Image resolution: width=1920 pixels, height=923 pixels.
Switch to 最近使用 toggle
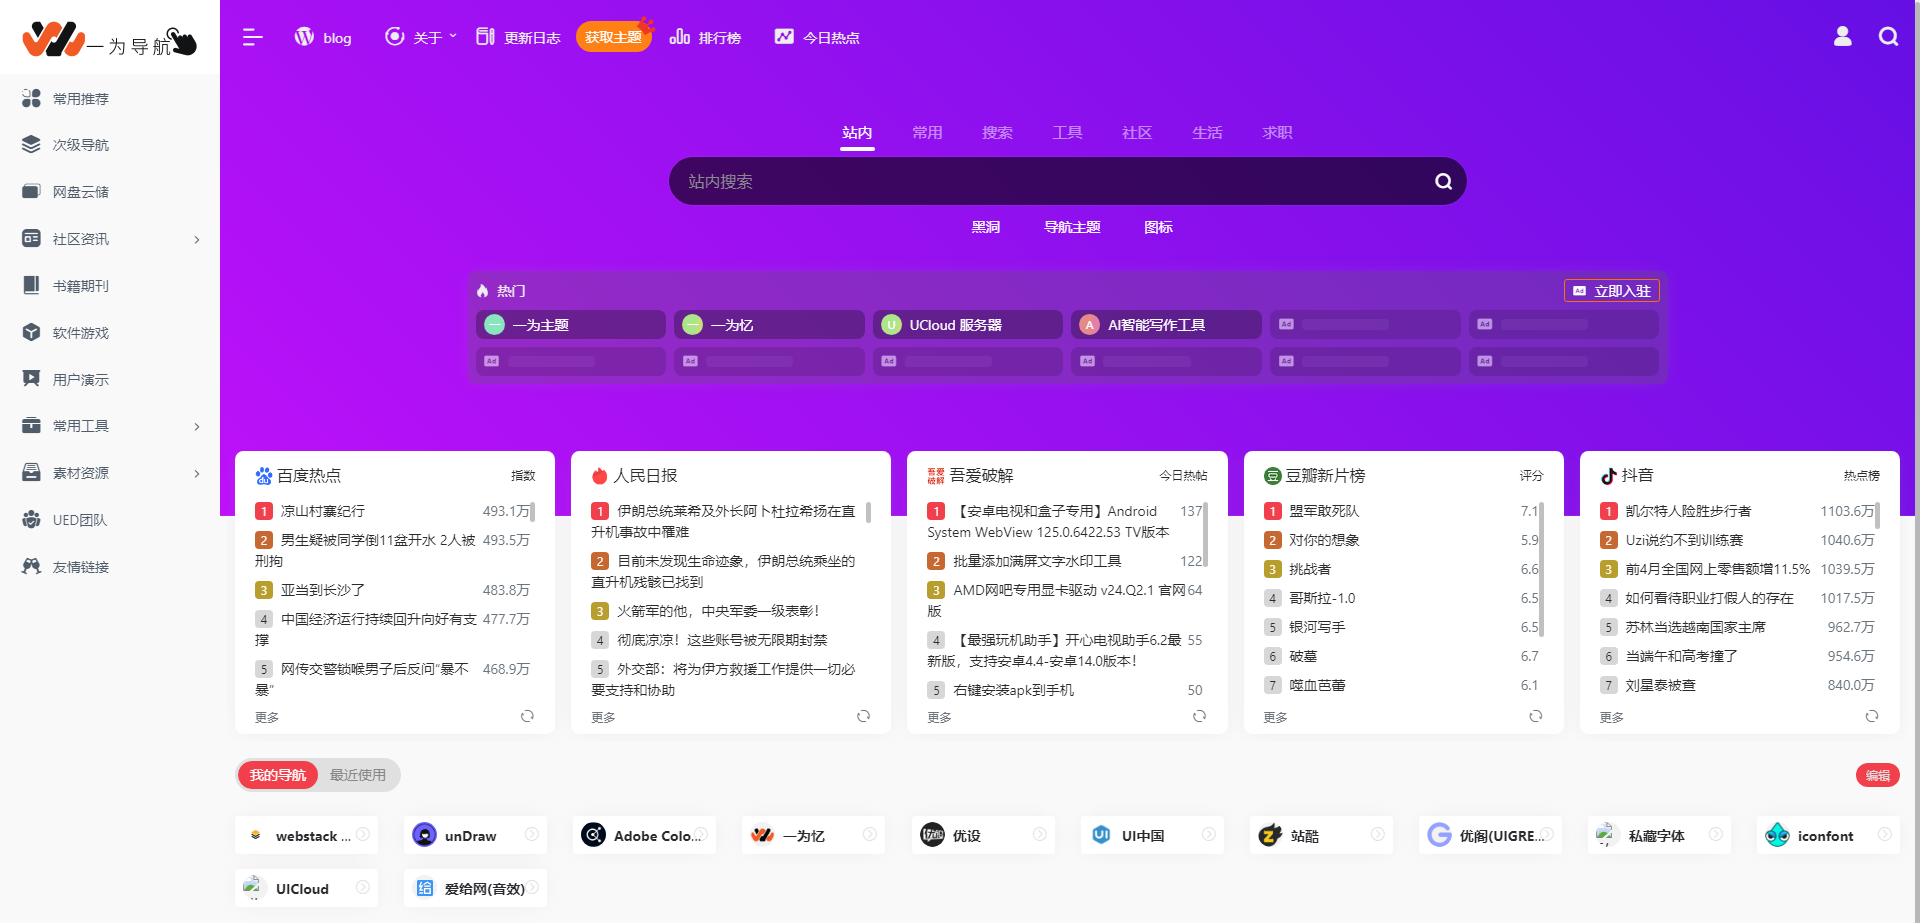pyautogui.click(x=357, y=775)
